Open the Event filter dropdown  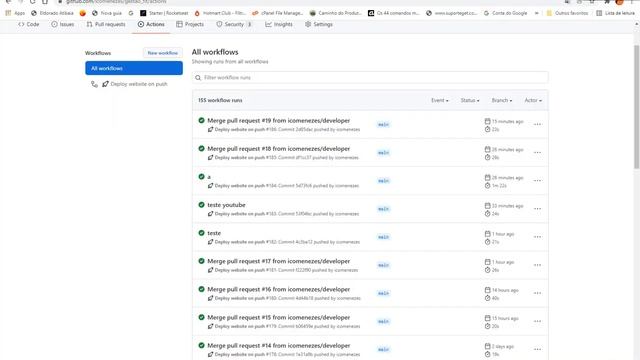[440, 100]
